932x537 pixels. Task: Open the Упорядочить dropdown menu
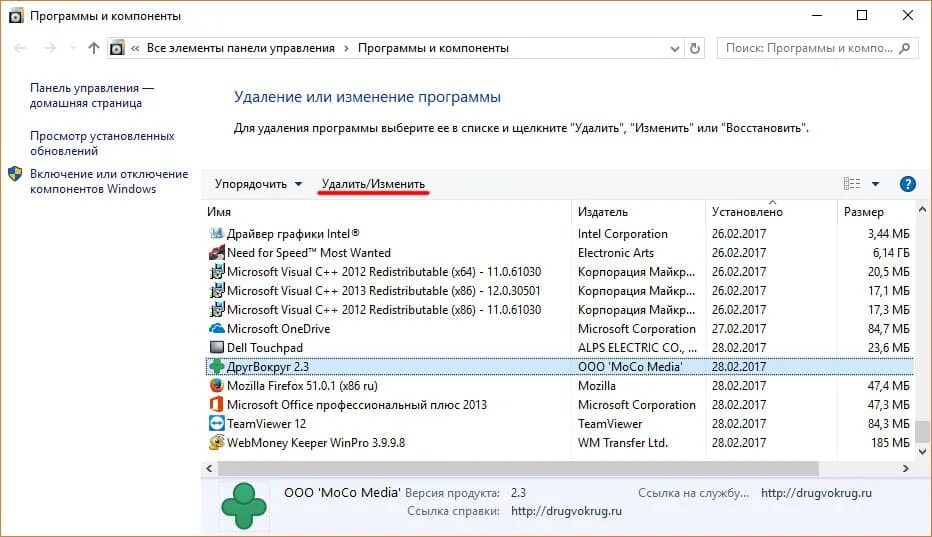258,184
